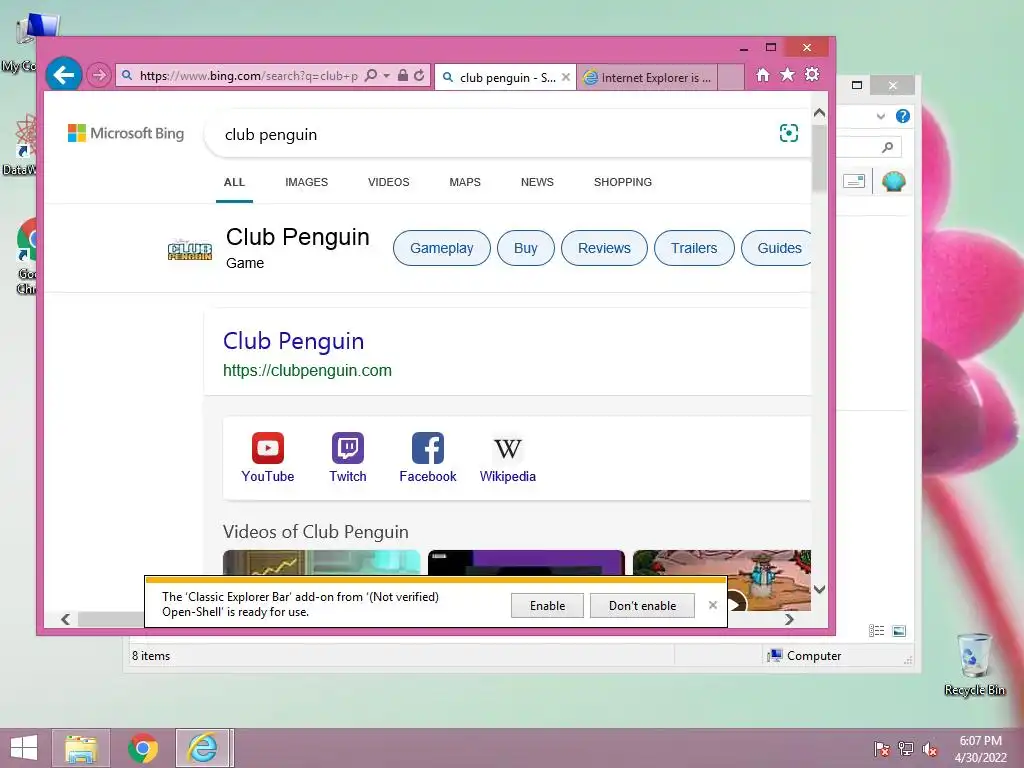Click the network tray icon
1024x768 pixels.
(x=906, y=749)
